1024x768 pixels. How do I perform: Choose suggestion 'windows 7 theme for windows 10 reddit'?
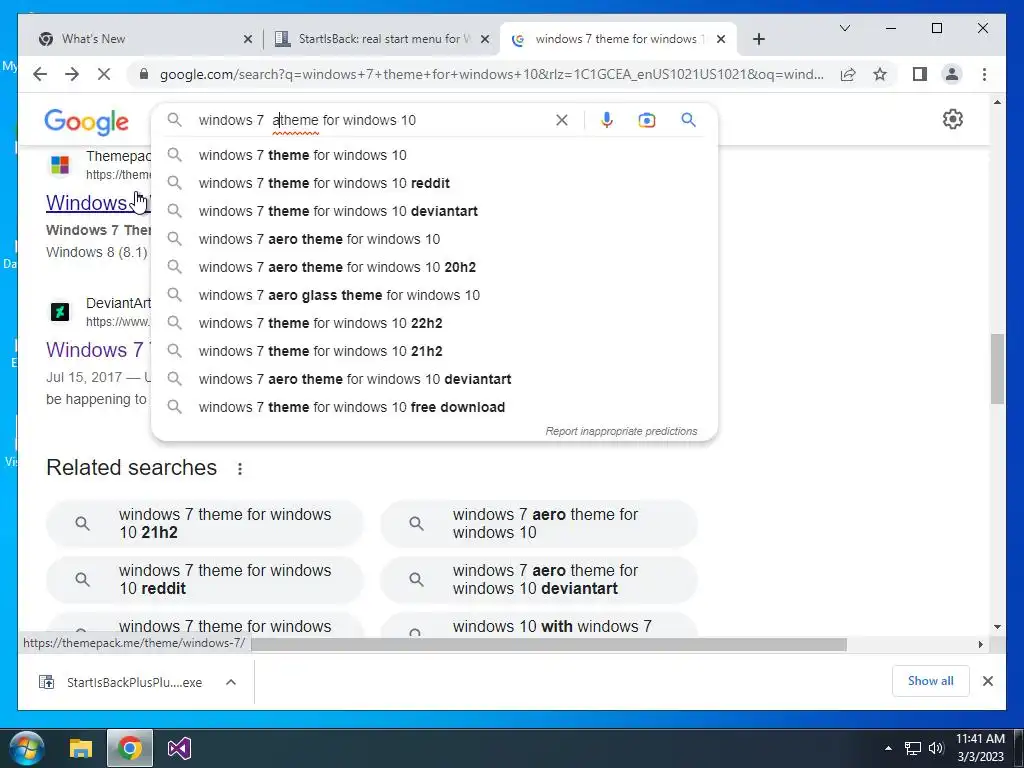(434, 184)
